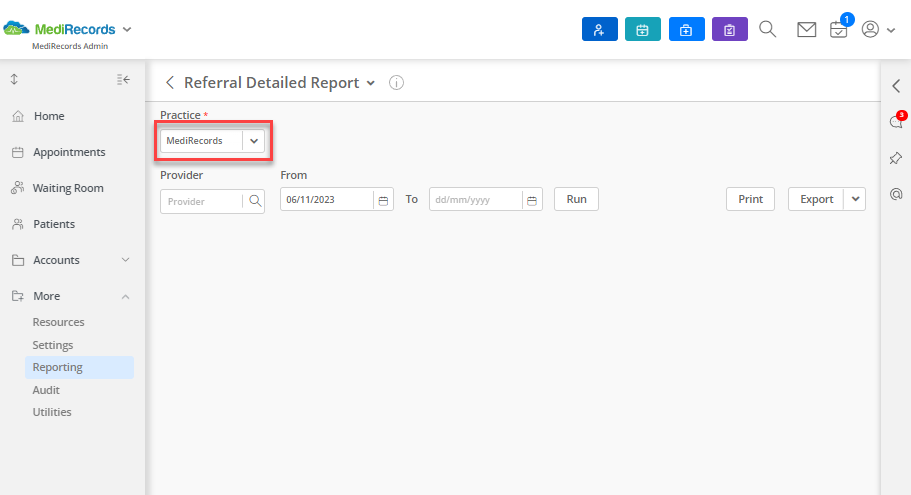Viewport: 911px width, 495px height.
Task: Click the From date field 06/11/2023
Action: pos(327,200)
